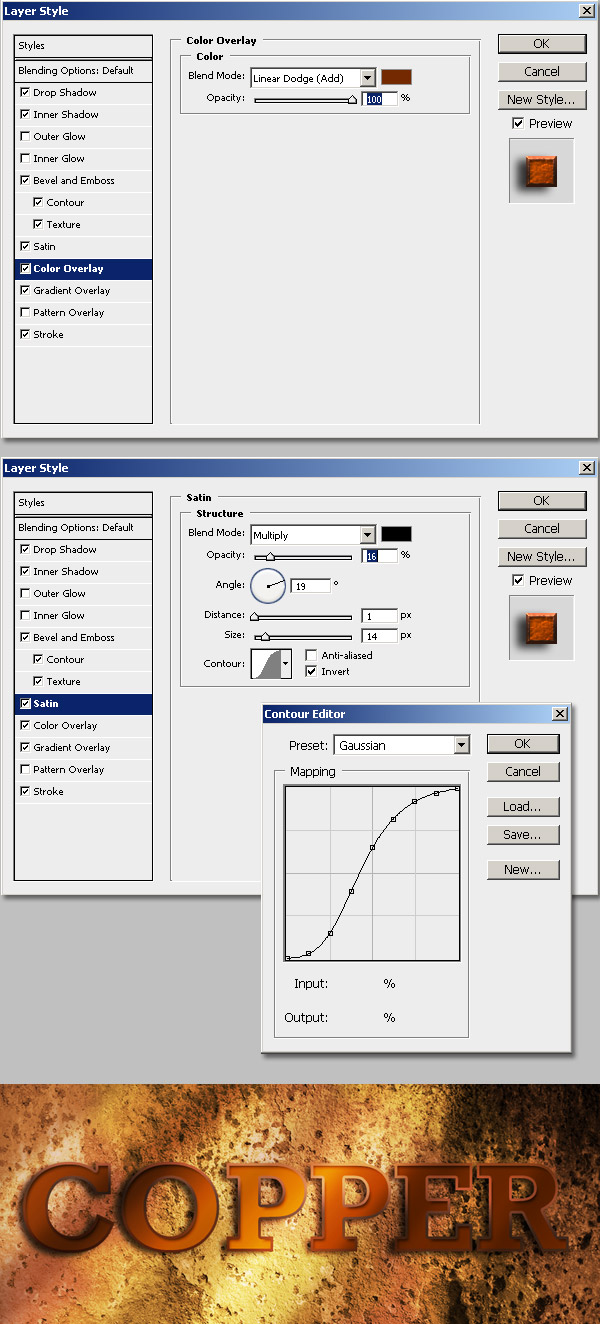Click the Color Overlay opacity value field
The image size is (600, 1324).
[380, 99]
